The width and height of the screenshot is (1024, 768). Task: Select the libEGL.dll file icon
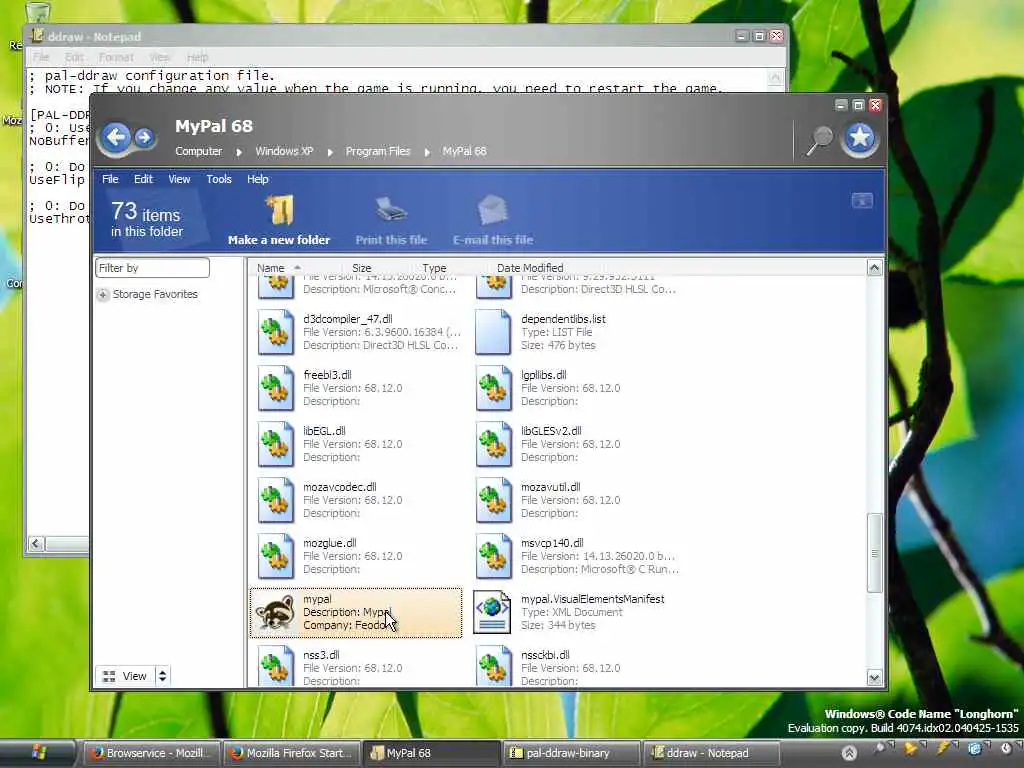276,444
